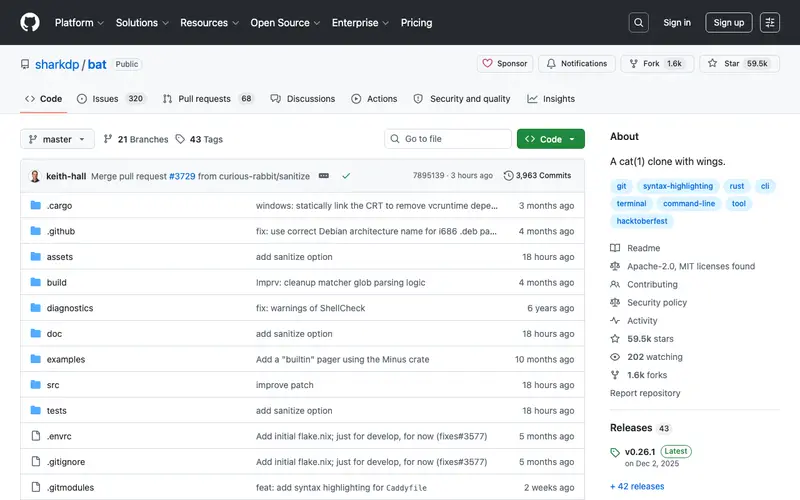Select the Code tab
Viewport: 800px width, 500px height.
tap(43, 98)
